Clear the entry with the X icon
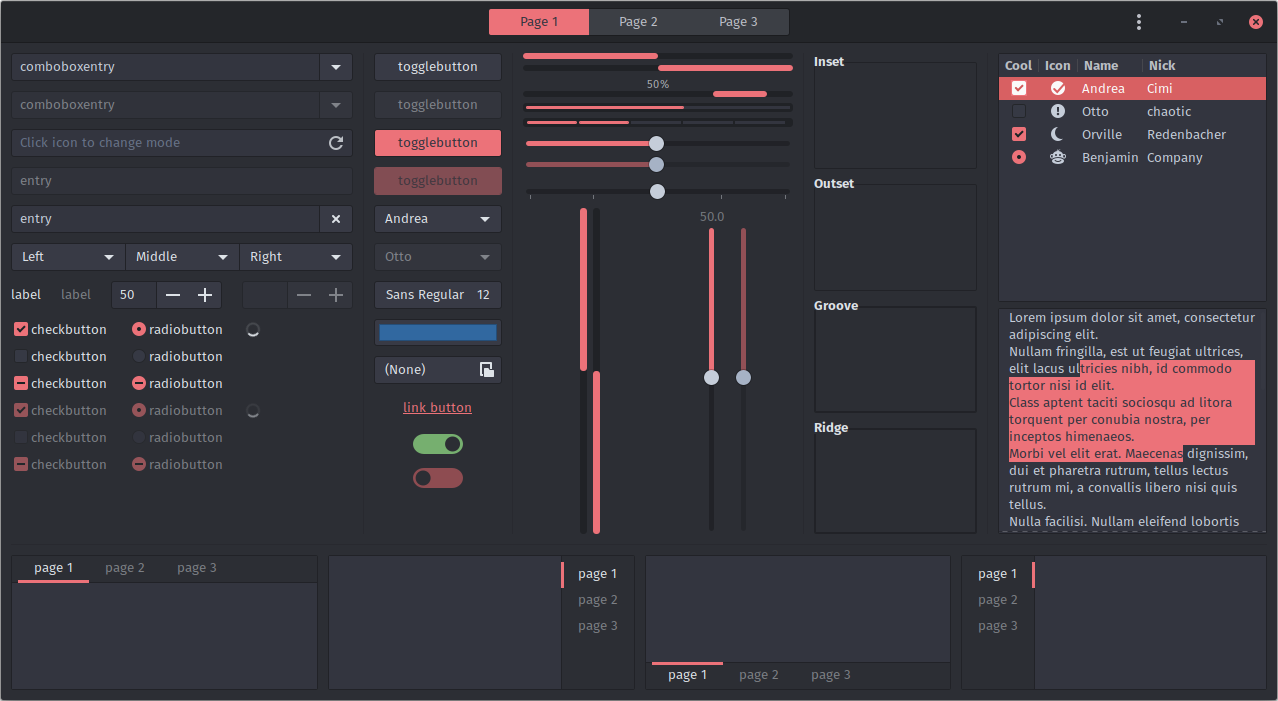 pyautogui.click(x=336, y=219)
